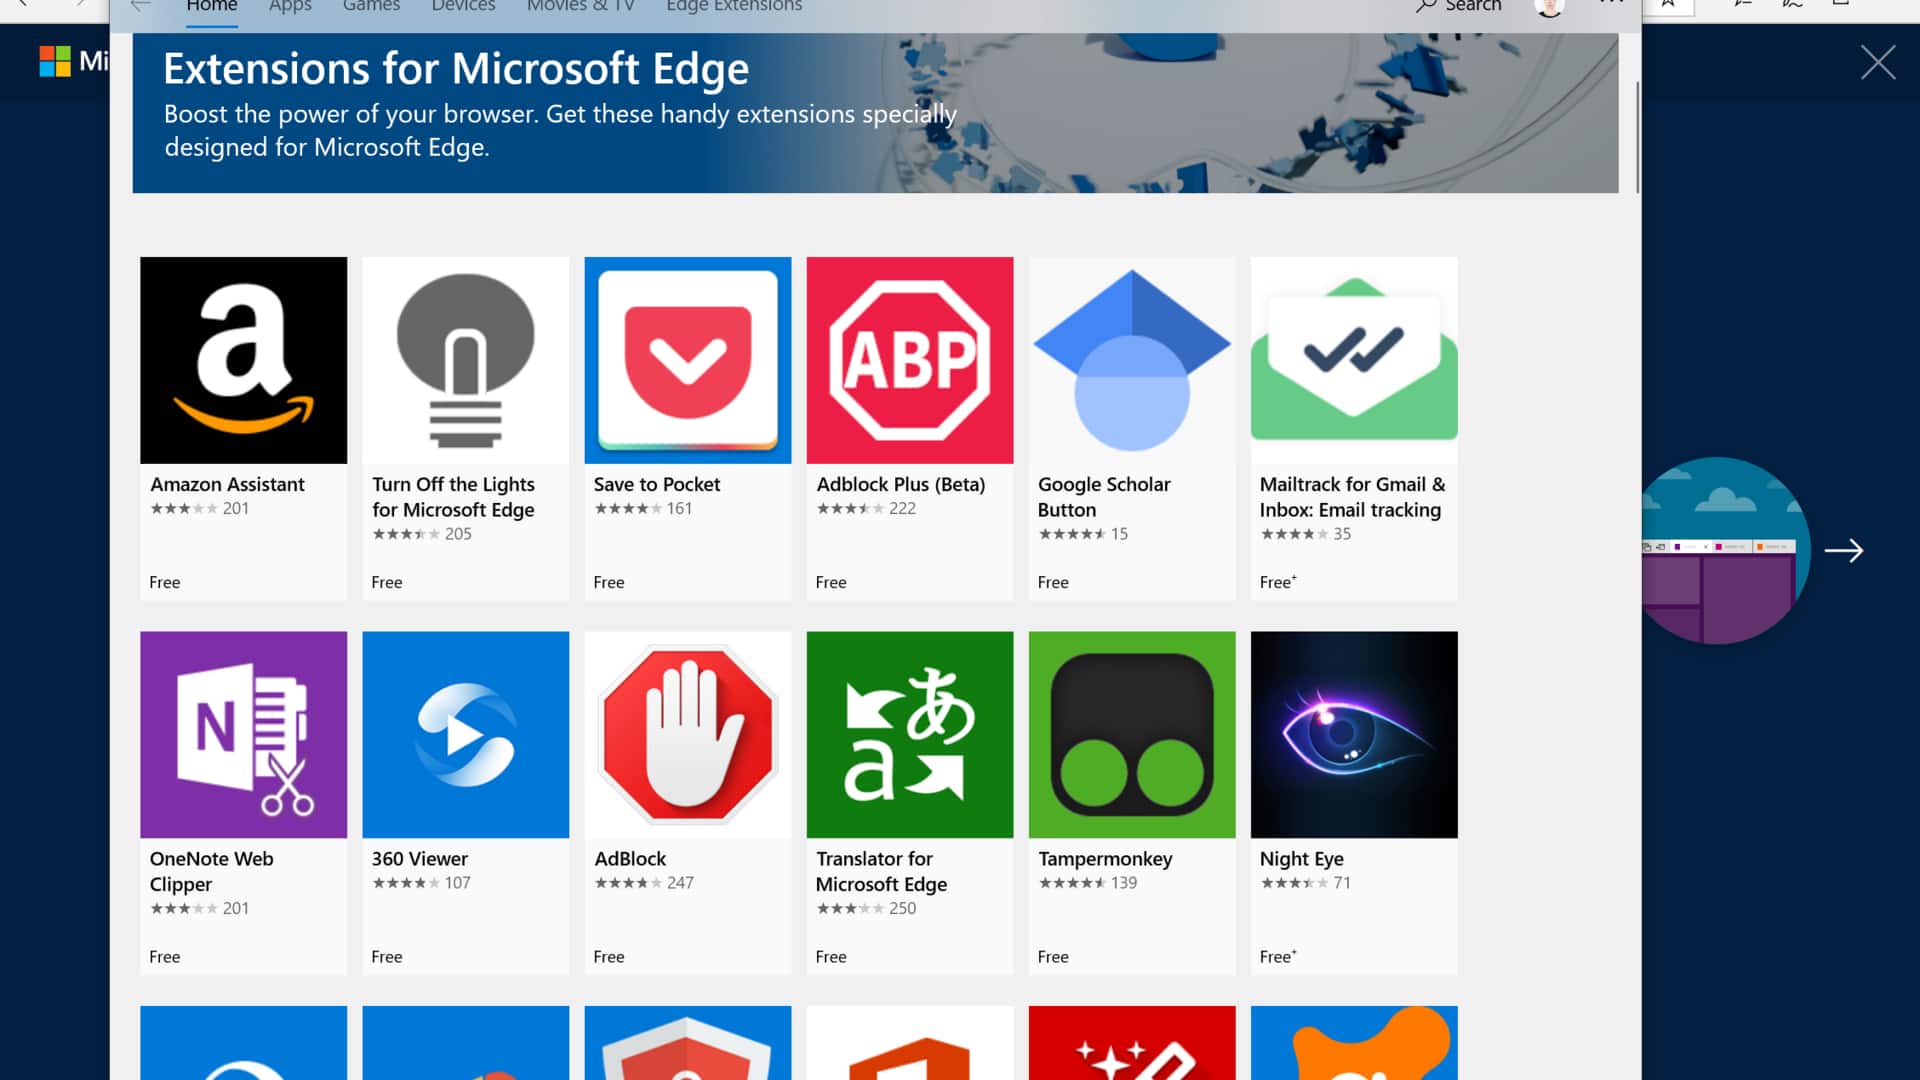Click the next arrow on the background page

coord(1844,550)
